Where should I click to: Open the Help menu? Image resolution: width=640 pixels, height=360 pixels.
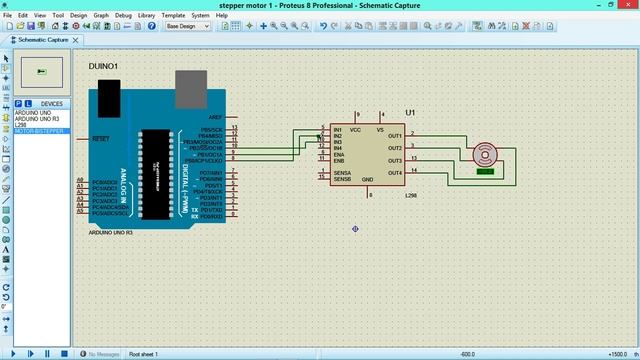click(222, 16)
